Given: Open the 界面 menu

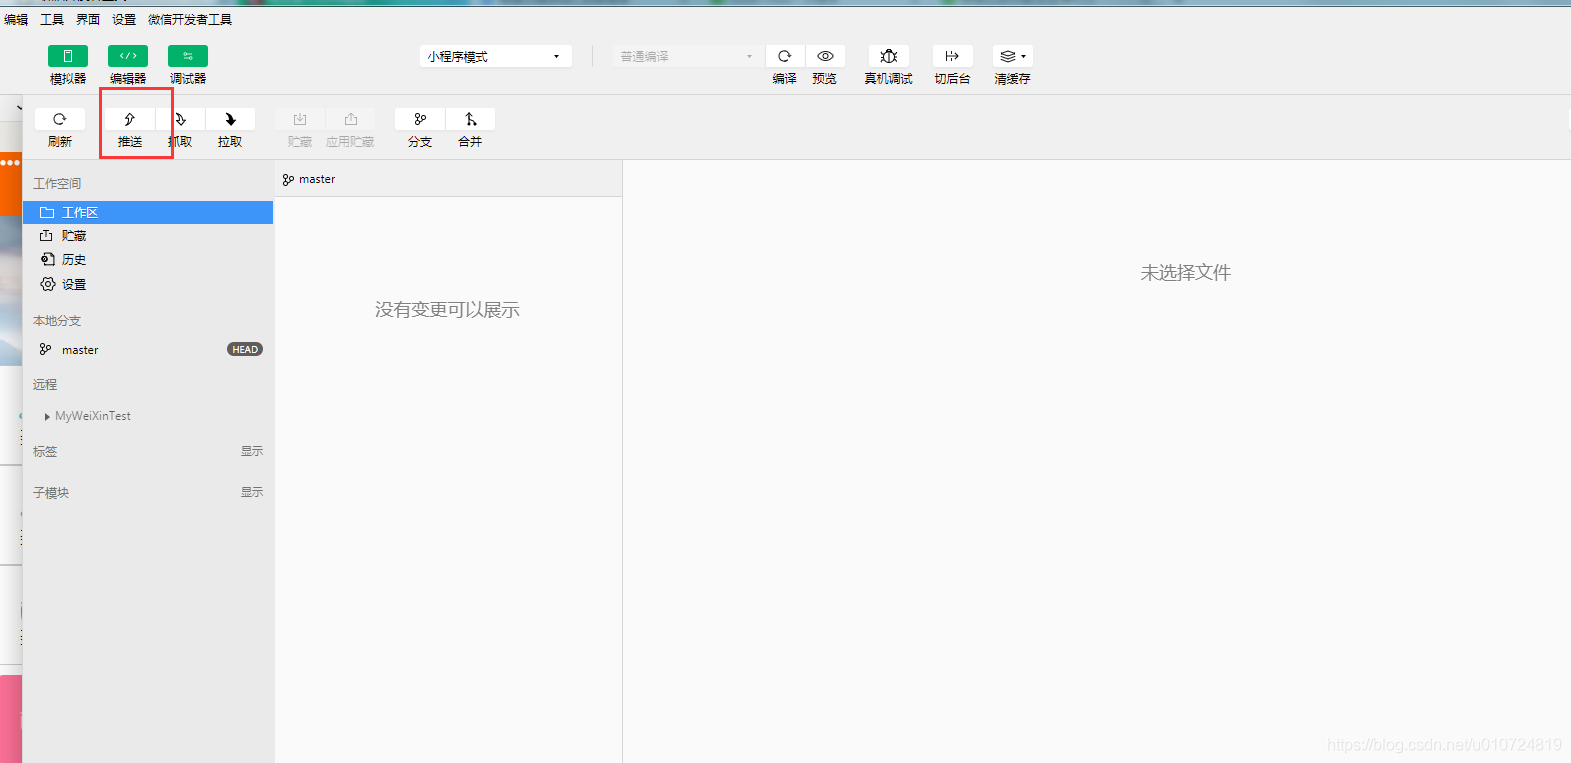Looking at the screenshot, I should (88, 19).
